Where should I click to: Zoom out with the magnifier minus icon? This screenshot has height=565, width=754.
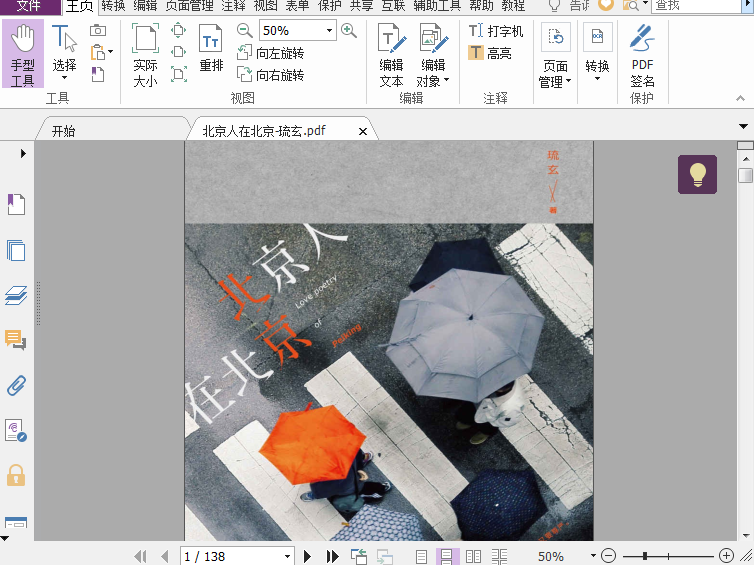(x=245, y=31)
